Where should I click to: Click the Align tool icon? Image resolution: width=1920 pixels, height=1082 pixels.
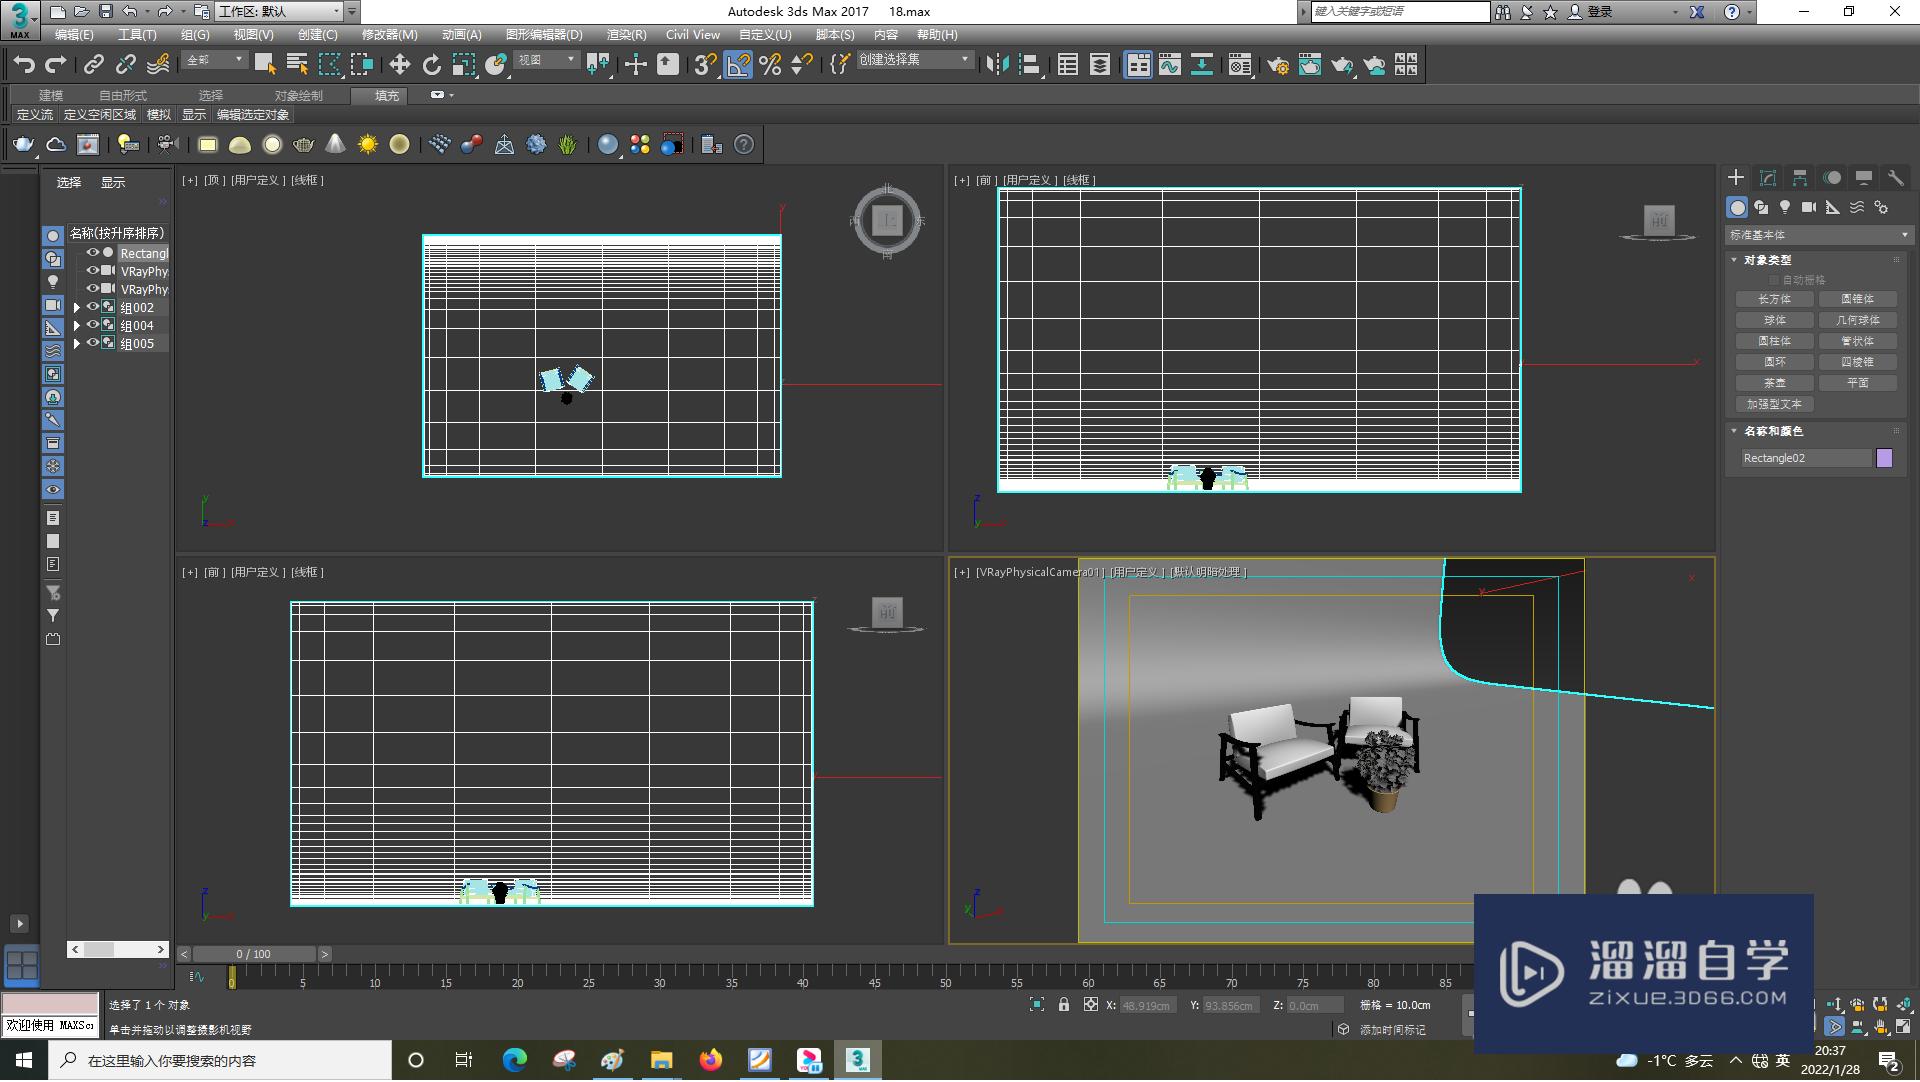click(x=1029, y=65)
